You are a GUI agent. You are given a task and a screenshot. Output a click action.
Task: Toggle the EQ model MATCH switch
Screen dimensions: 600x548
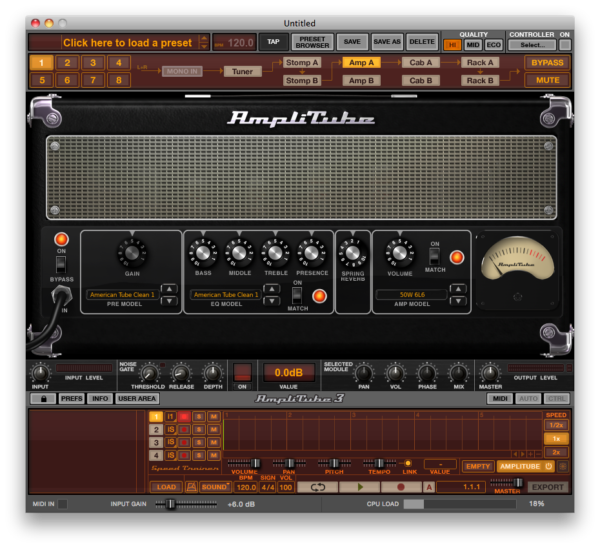point(297,295)
